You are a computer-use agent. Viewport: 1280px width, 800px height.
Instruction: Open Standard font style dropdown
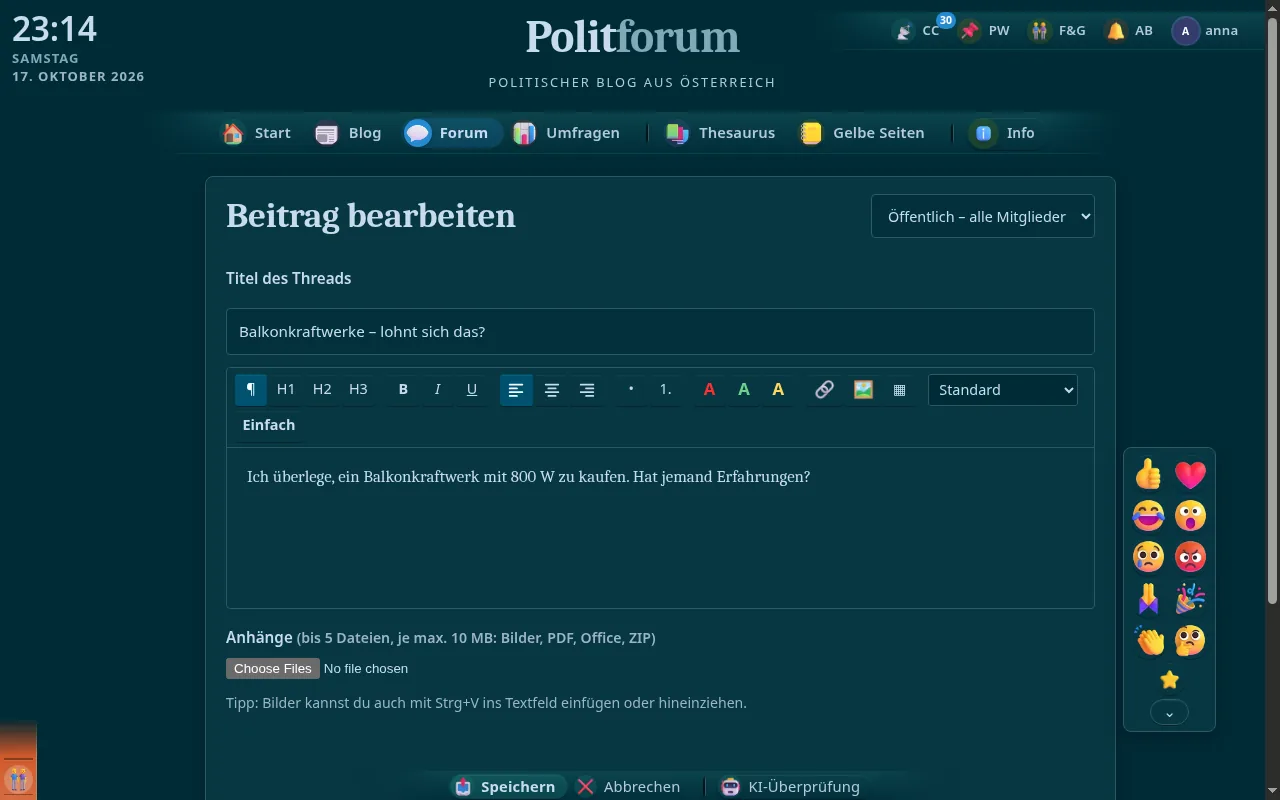[x=1003, y=390]
